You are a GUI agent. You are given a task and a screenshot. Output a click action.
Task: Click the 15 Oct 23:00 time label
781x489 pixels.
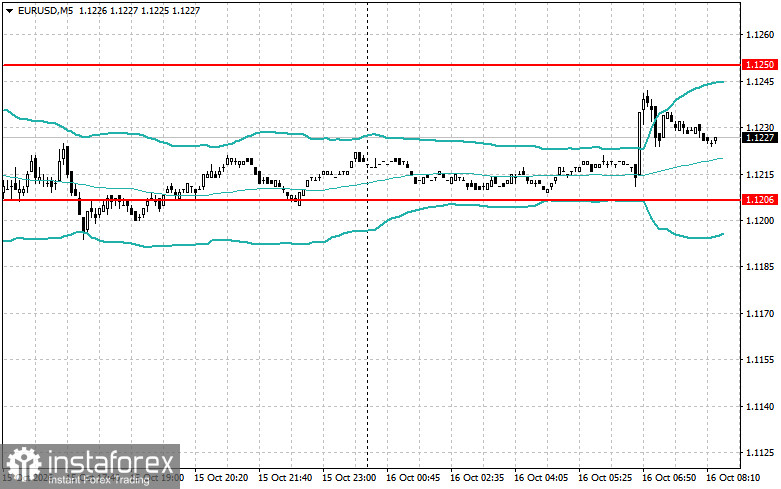(349, 478)
